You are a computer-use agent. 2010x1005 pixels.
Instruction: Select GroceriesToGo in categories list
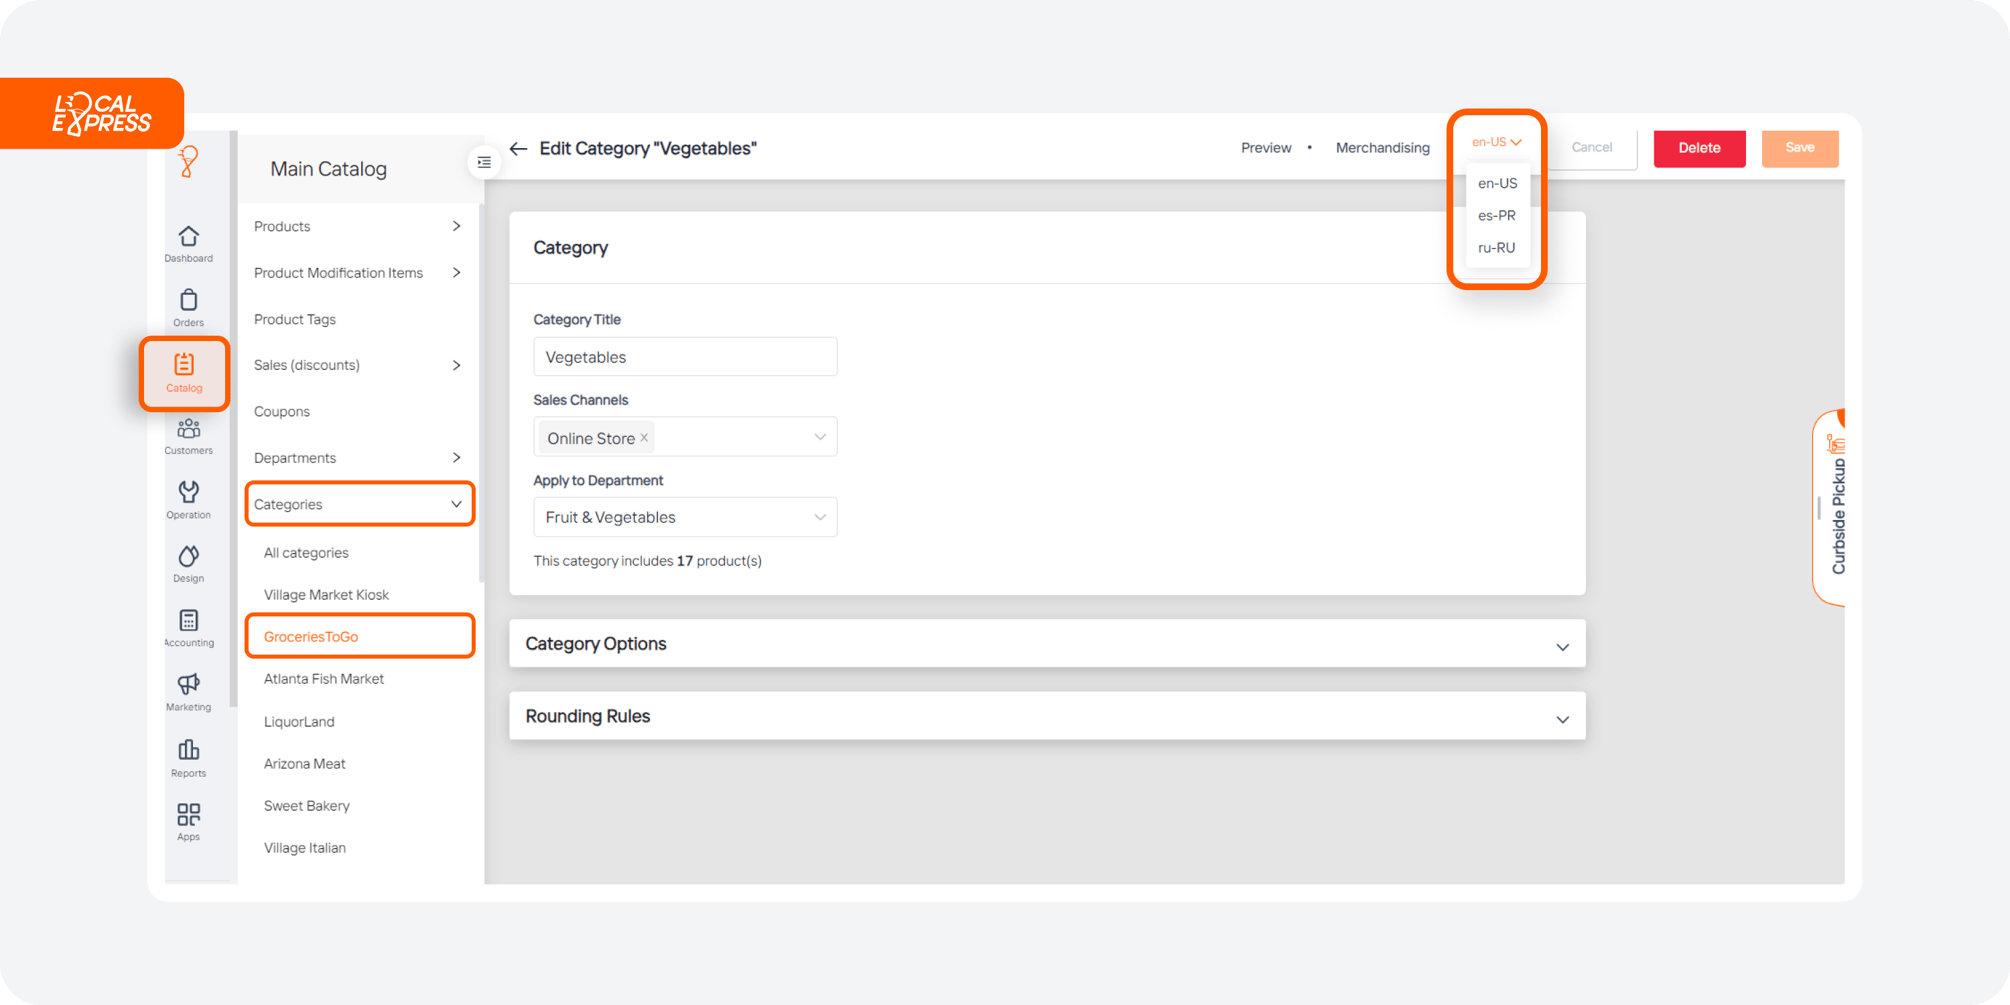click(311, 637)
